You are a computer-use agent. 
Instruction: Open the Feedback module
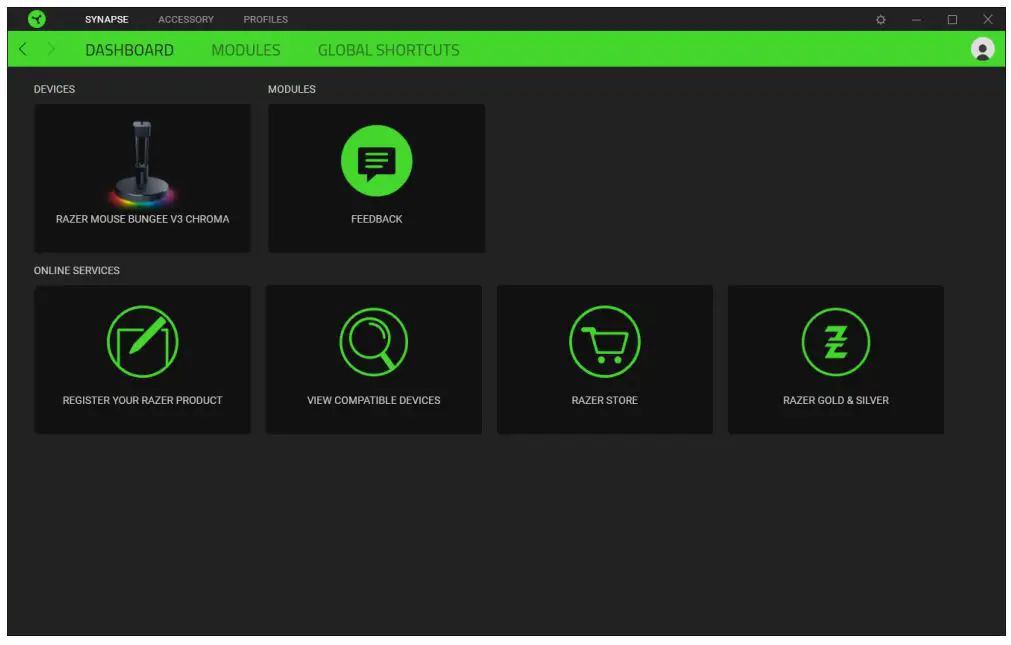376,178
